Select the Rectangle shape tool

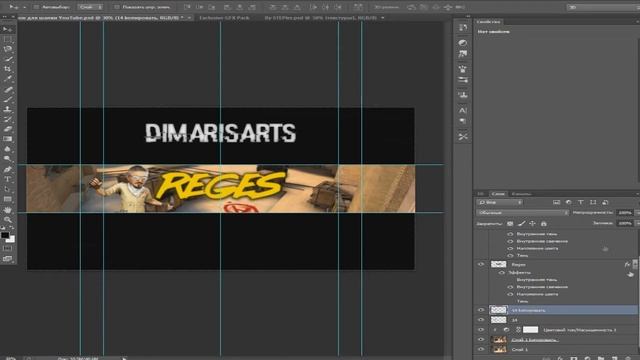[x=8, y=199]
